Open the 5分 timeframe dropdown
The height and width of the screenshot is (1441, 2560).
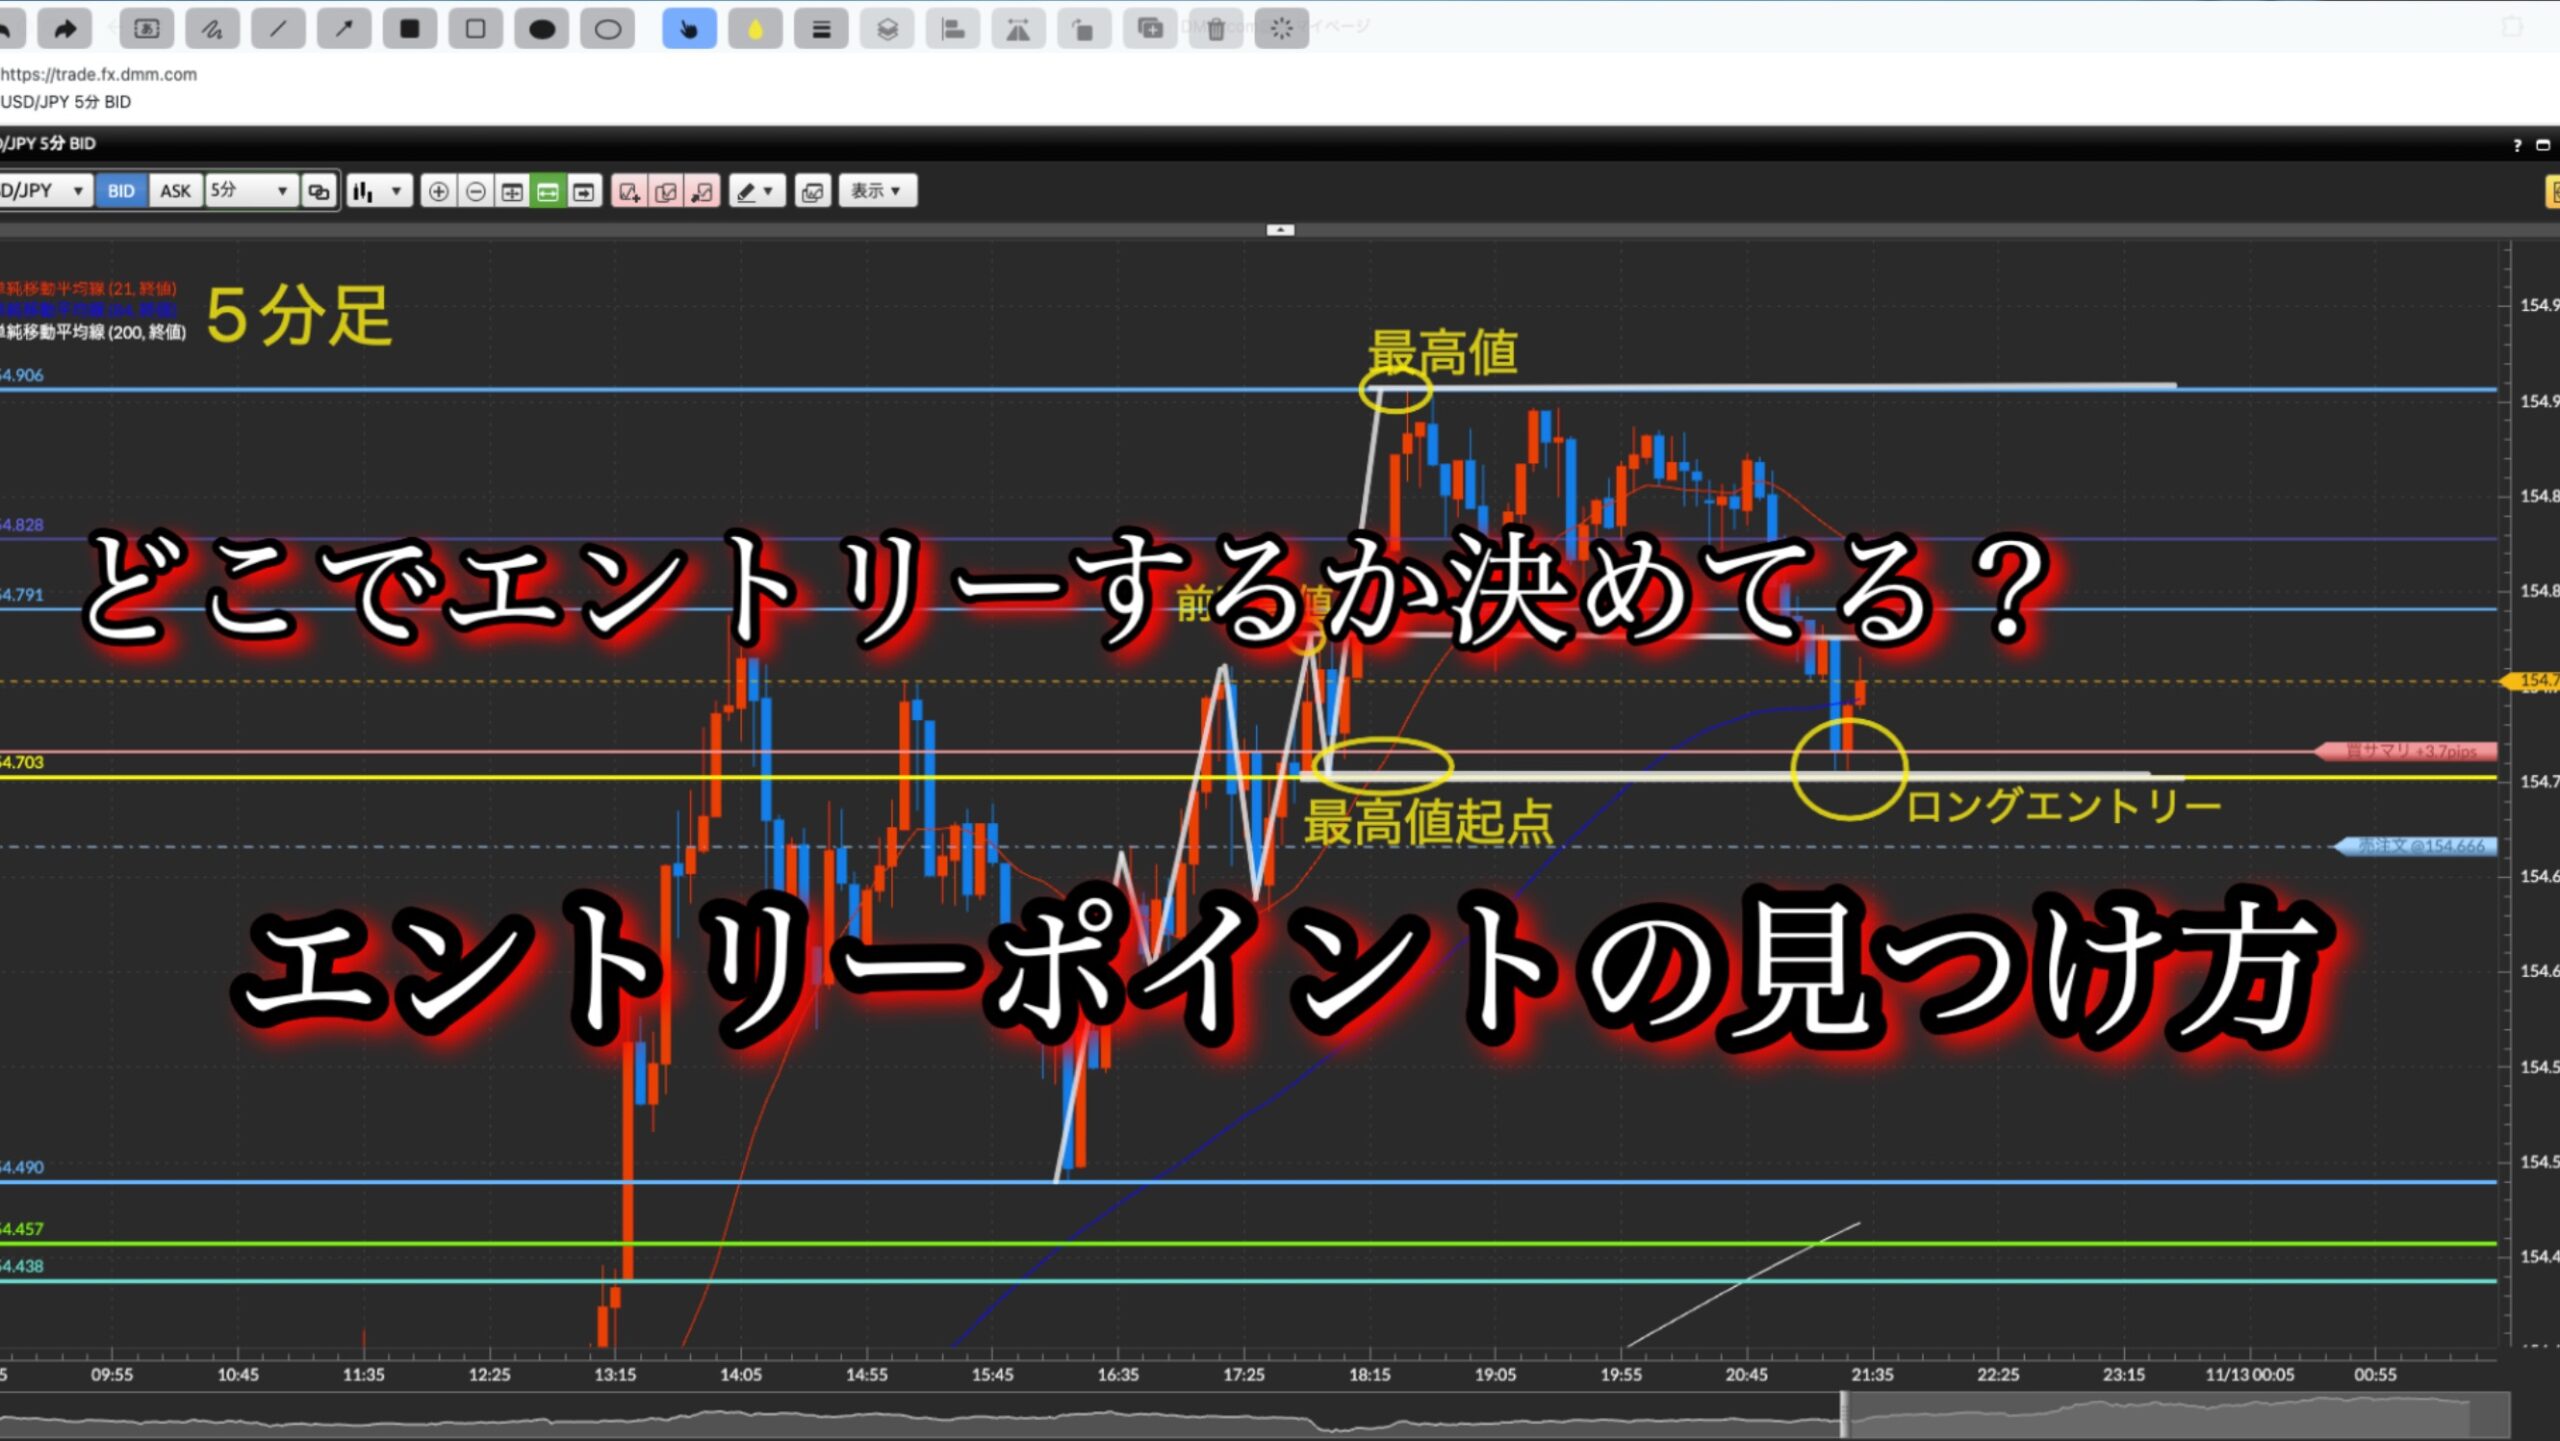tap(251, 191)
